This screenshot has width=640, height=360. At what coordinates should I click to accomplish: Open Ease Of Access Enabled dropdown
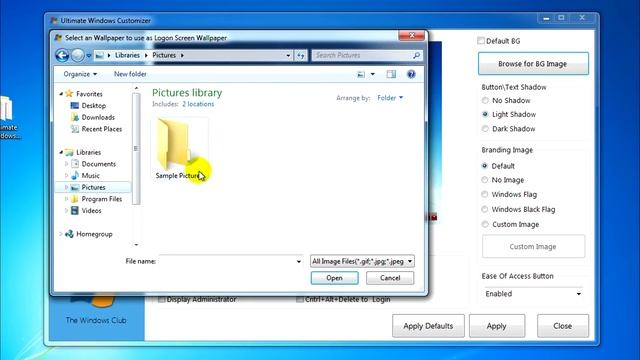click(533, 294)
